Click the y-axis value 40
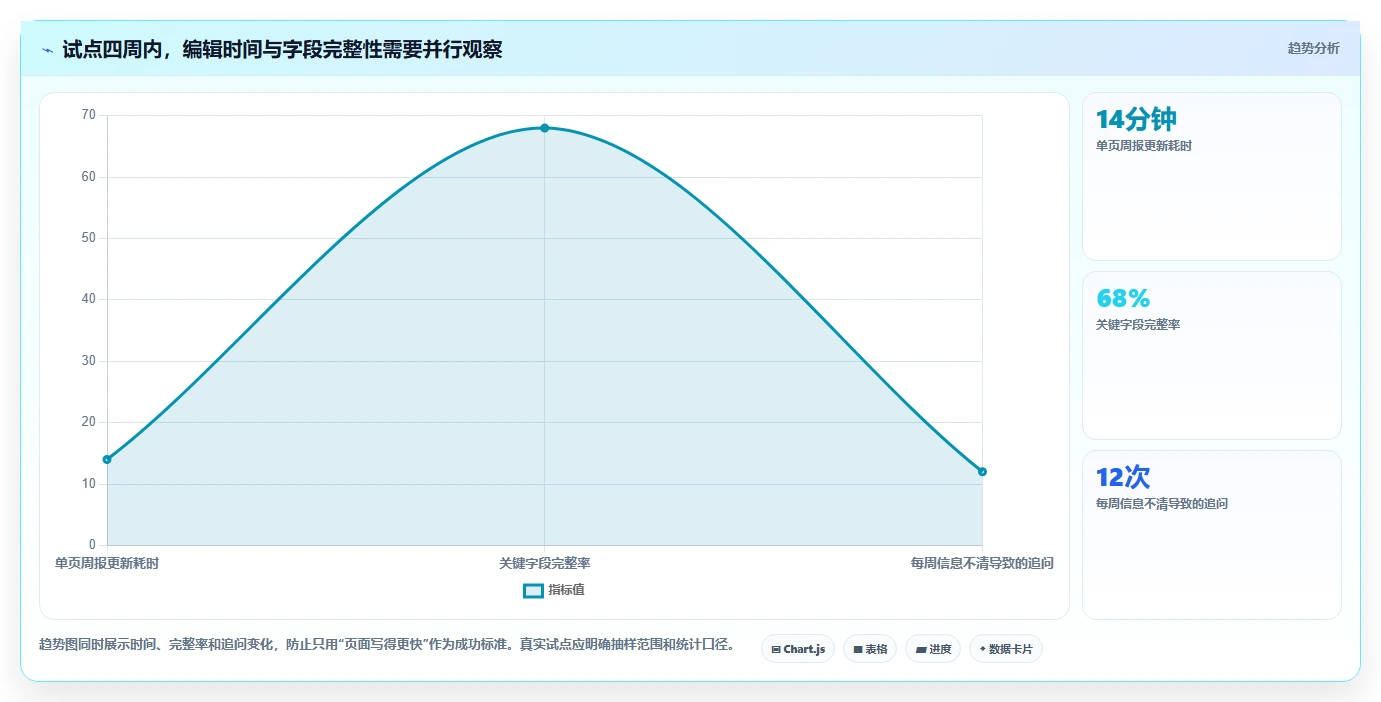The image size is (1381, 702). tap(89, 299)
